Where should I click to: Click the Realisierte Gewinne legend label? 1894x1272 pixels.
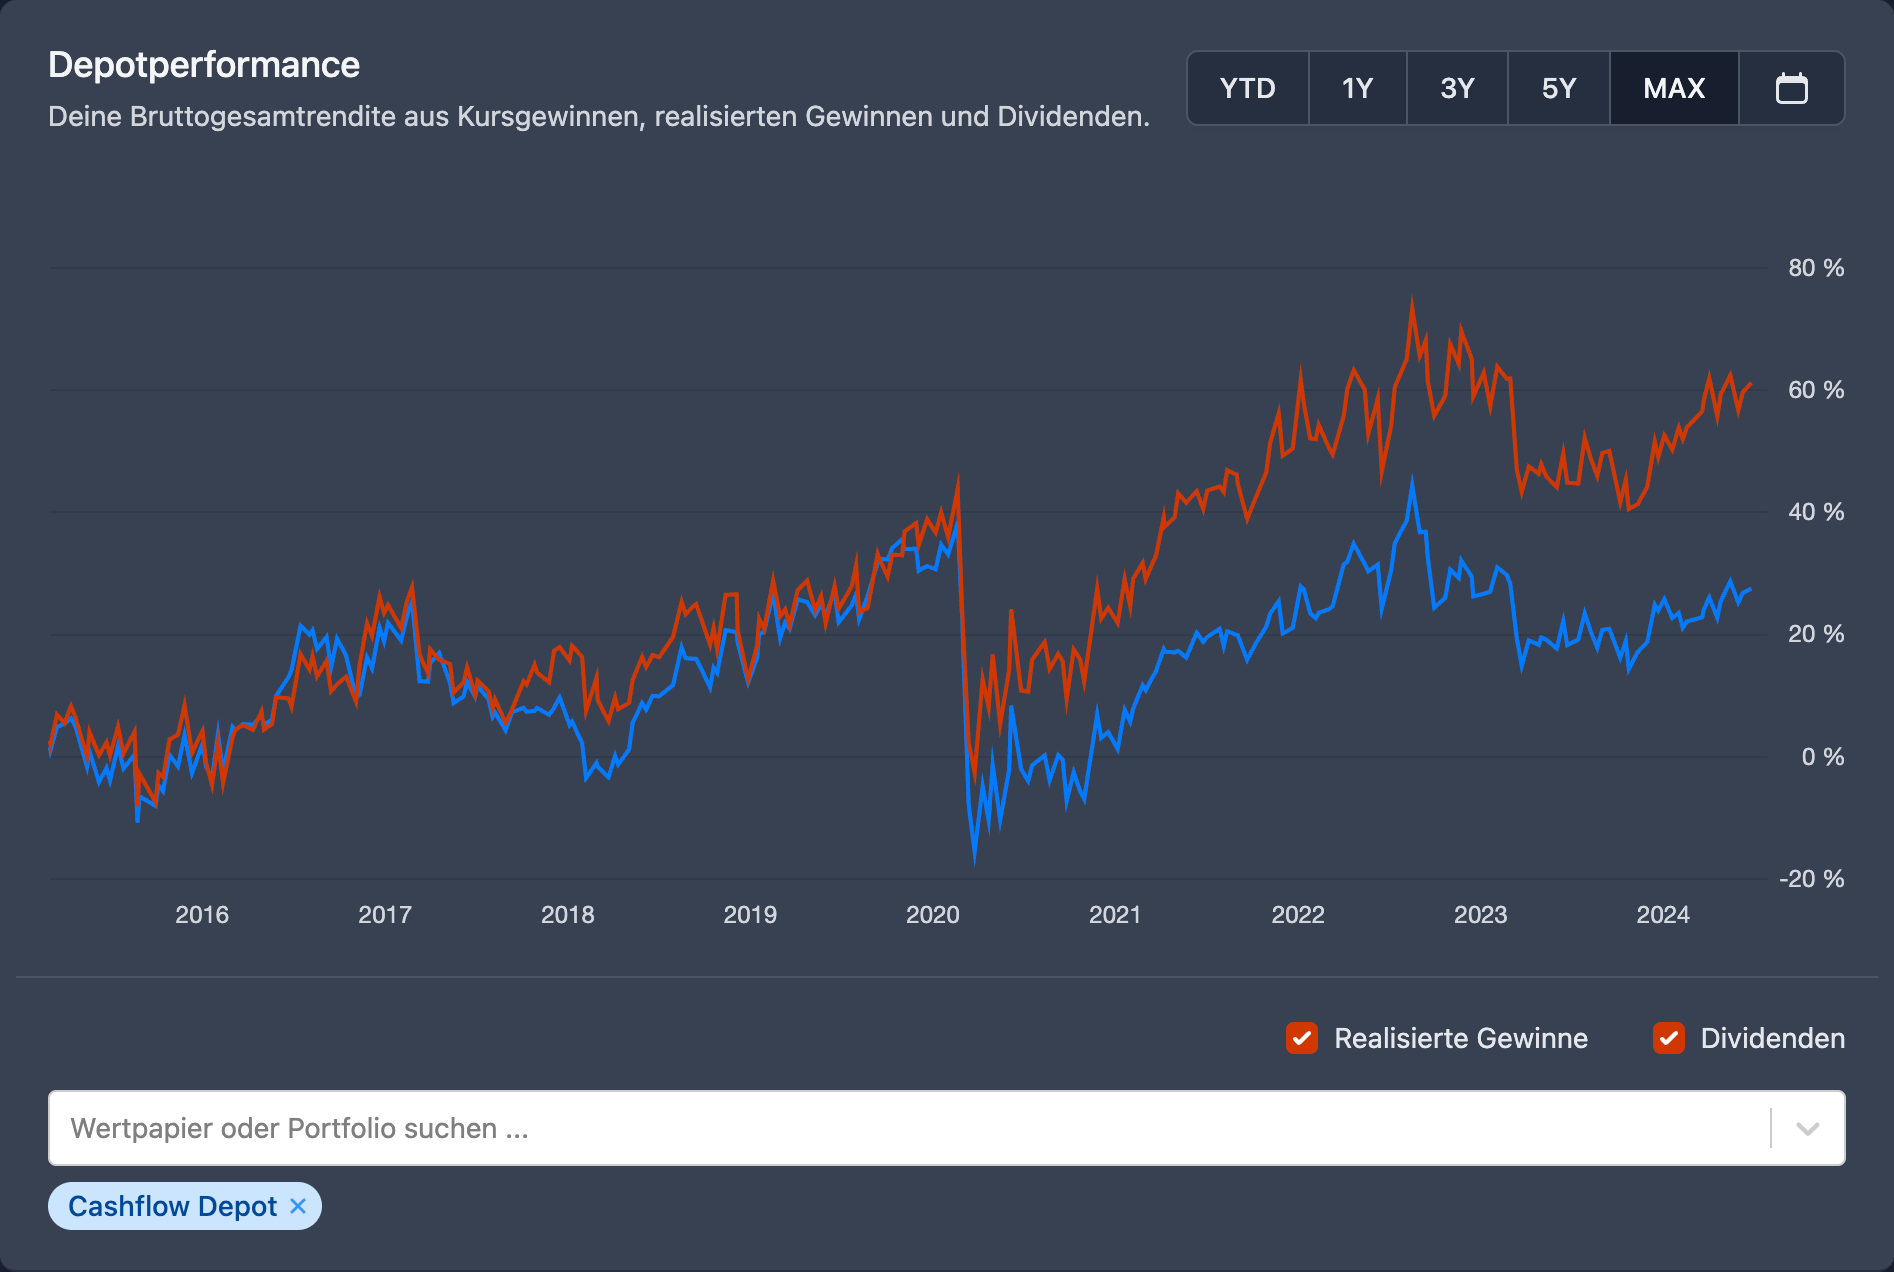(x=1462, y=1039)
